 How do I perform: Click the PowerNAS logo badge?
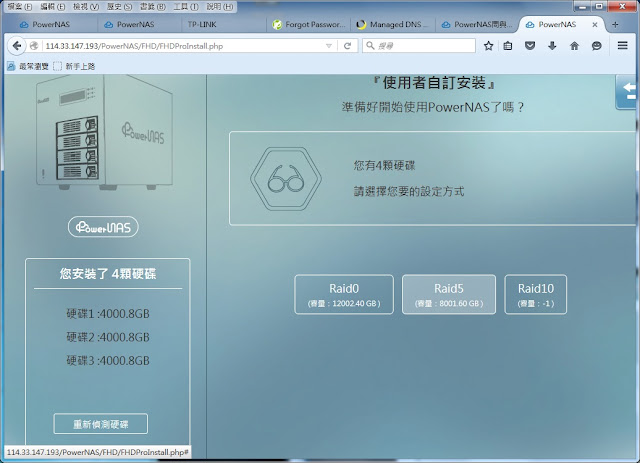103,227
